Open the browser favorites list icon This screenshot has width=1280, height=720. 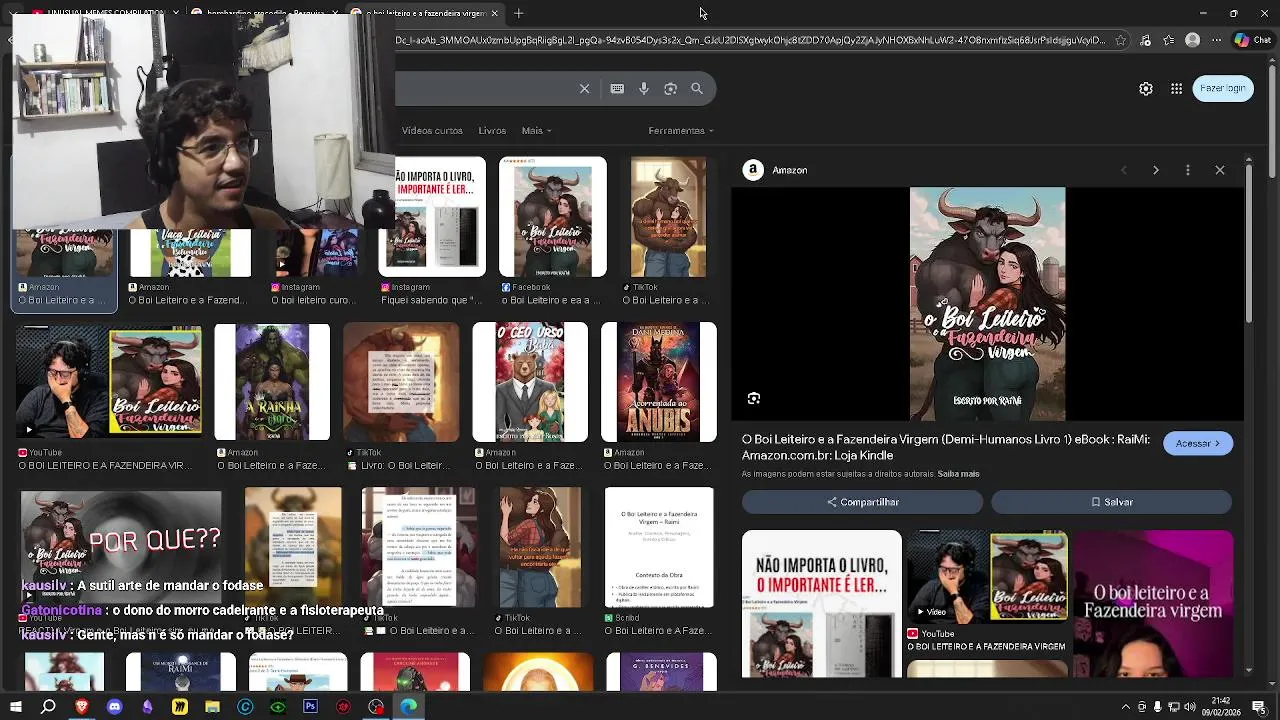[x=1169, y=41]
